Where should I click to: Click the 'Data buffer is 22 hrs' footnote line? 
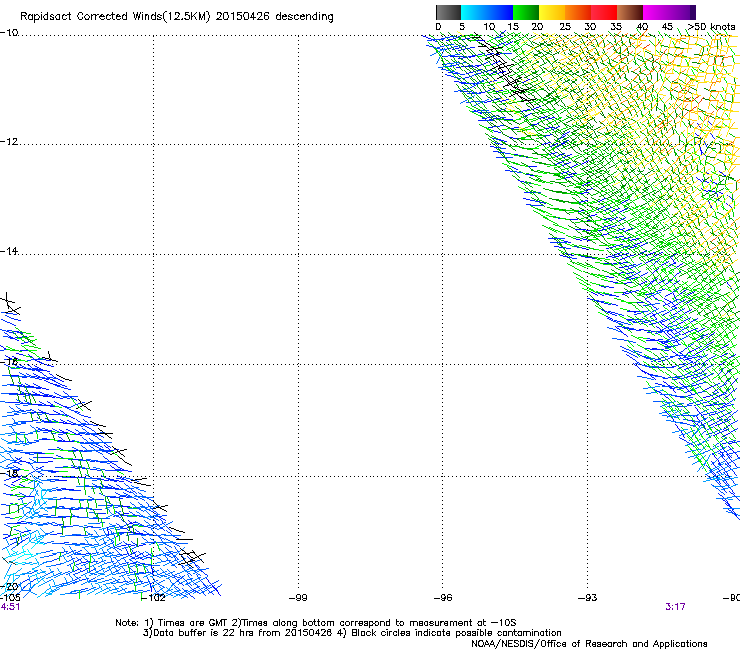coord(352,633)
